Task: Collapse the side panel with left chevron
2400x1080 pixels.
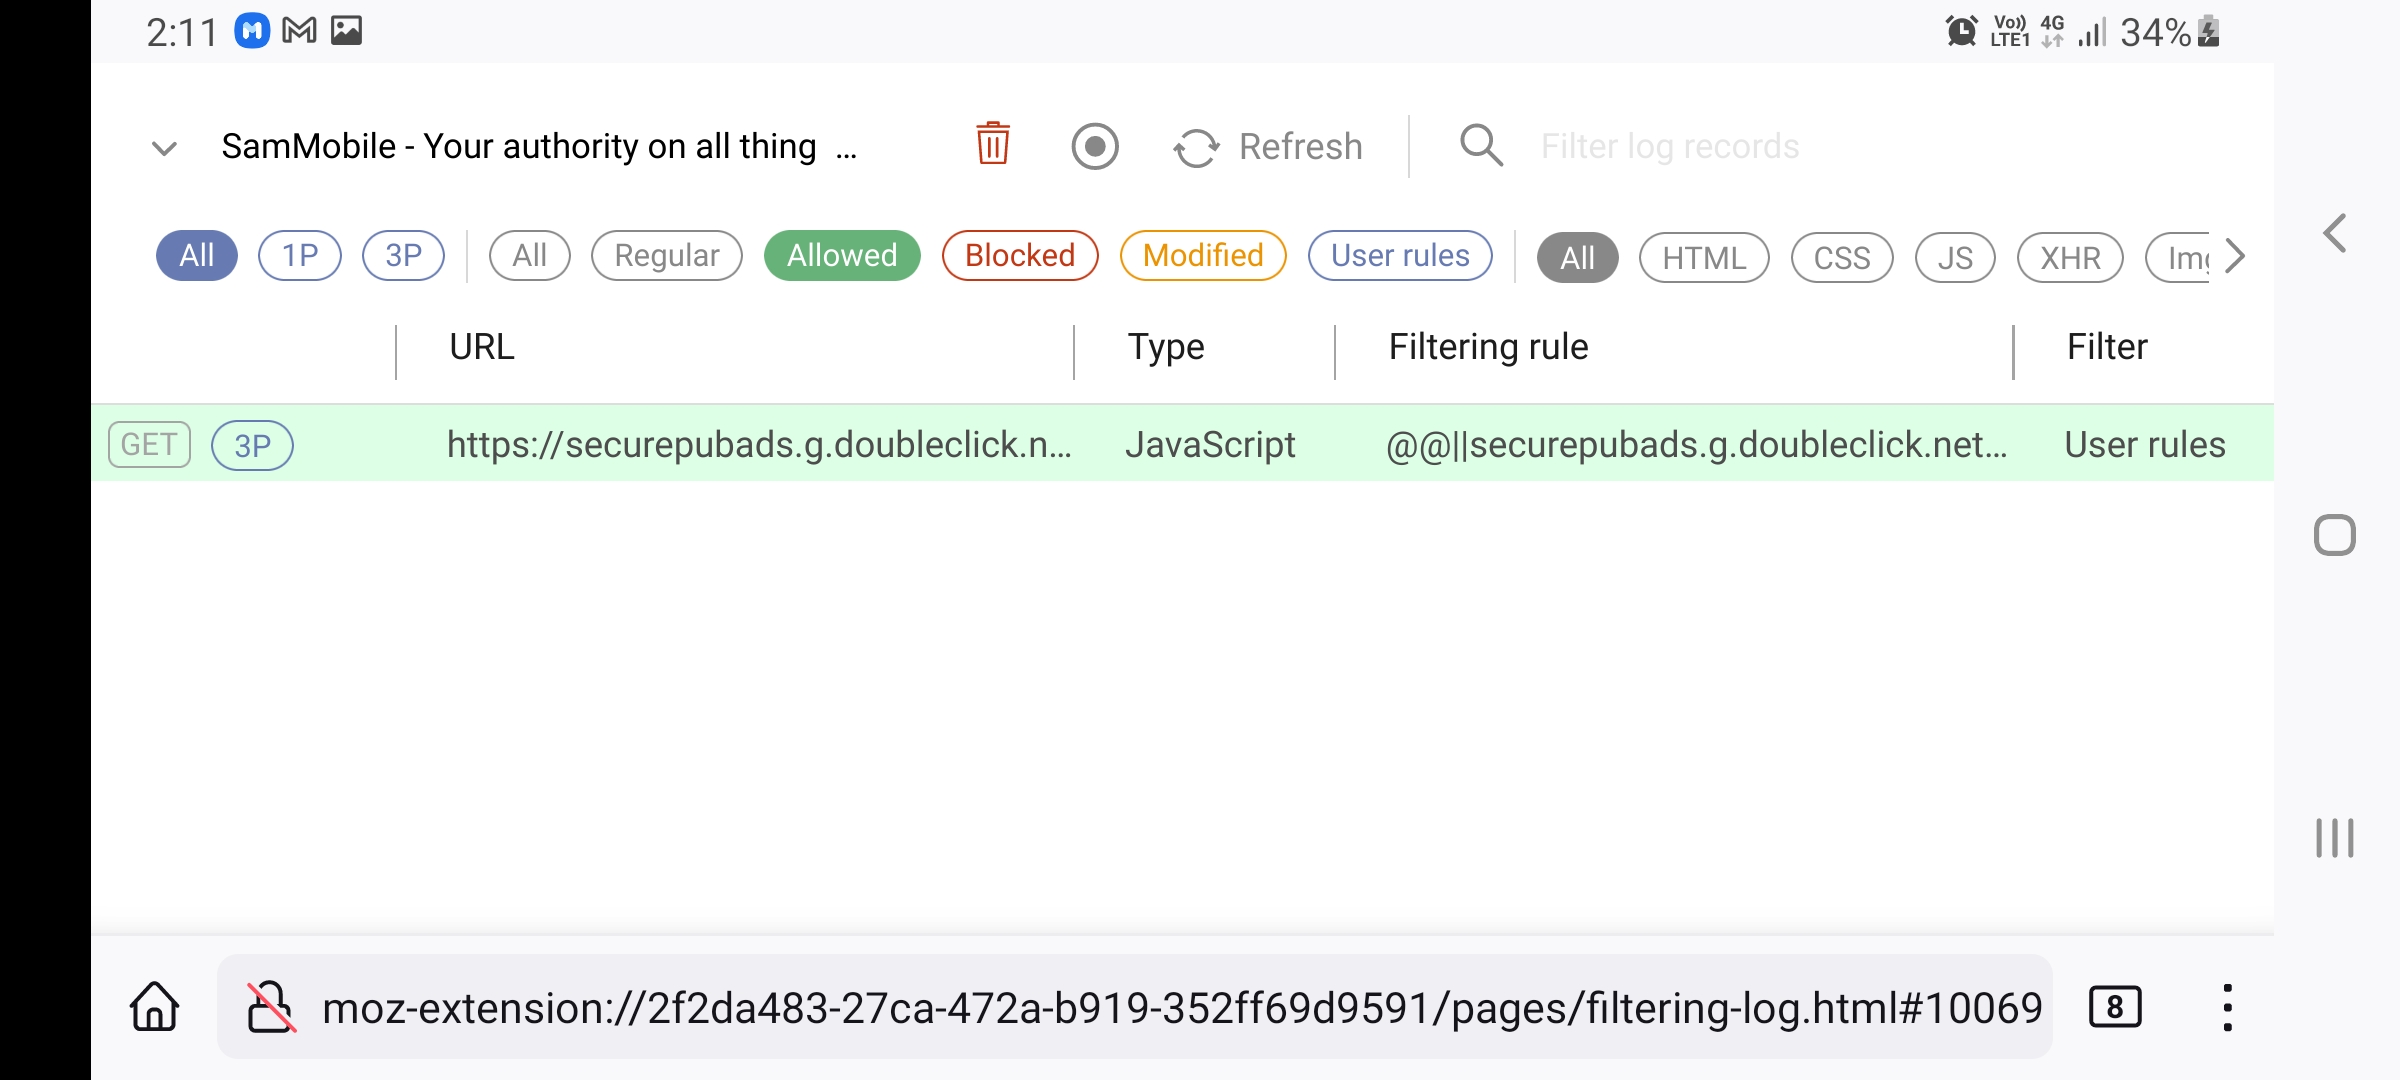Action: tap(2334, 232)
